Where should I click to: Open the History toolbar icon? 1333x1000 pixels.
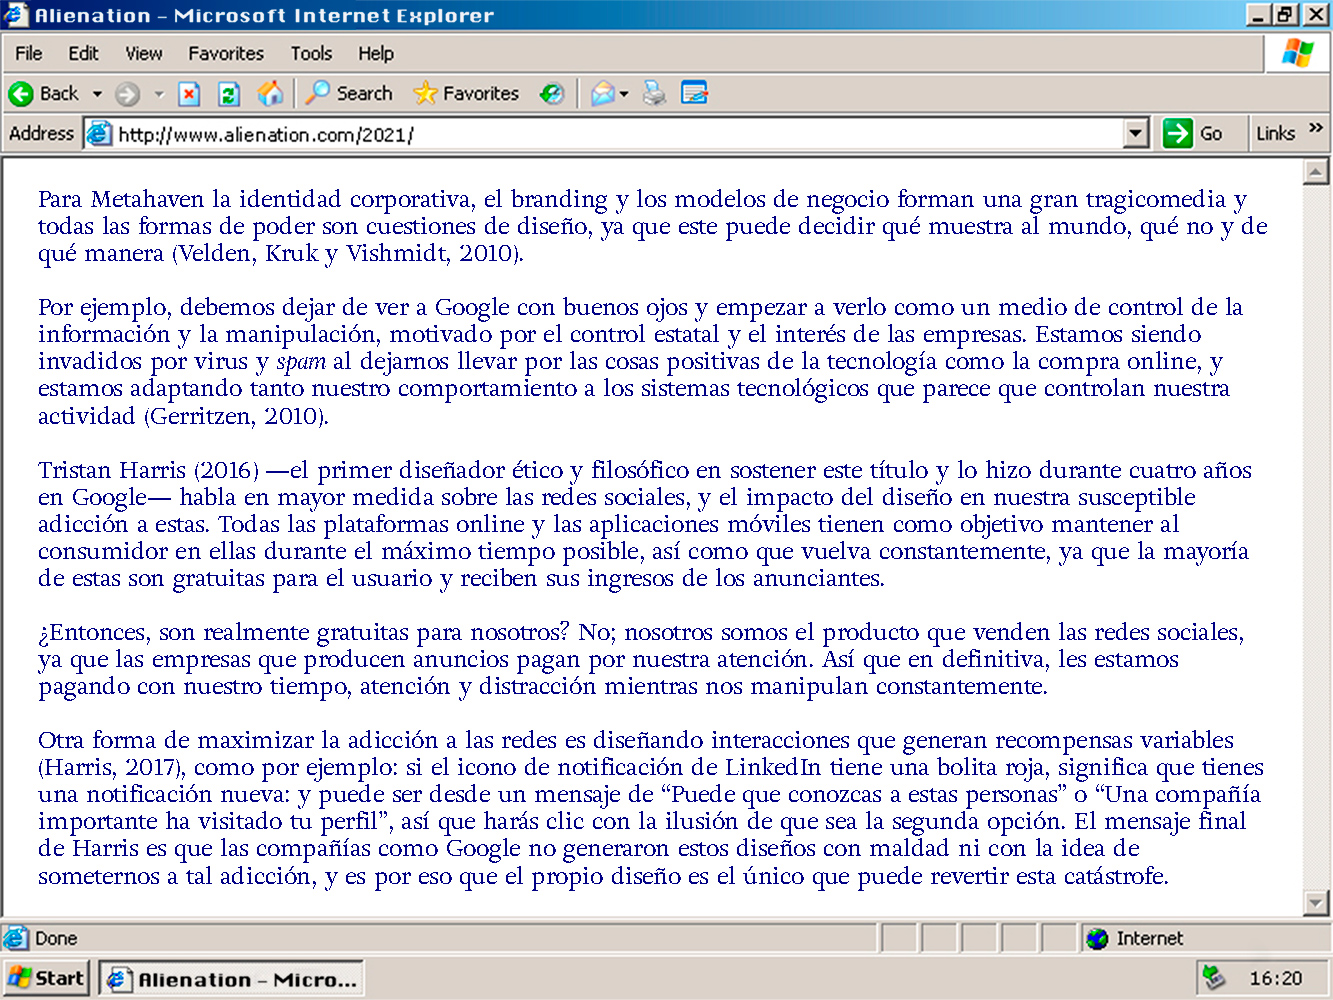(551, 94)
